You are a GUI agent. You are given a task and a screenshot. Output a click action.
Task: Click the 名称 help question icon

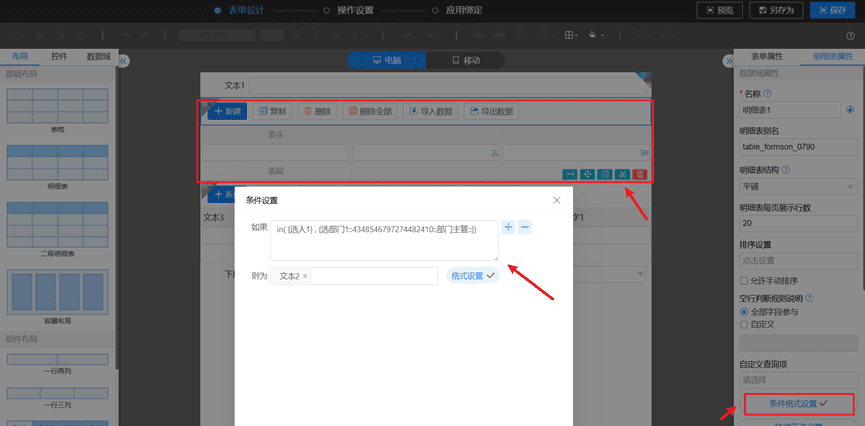tap(767, 94)
